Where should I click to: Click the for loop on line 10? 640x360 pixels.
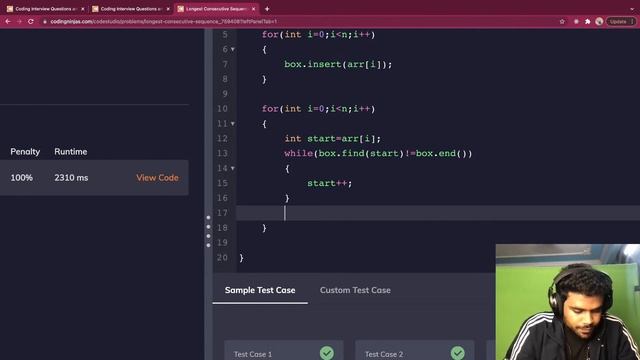pos(318,109)
